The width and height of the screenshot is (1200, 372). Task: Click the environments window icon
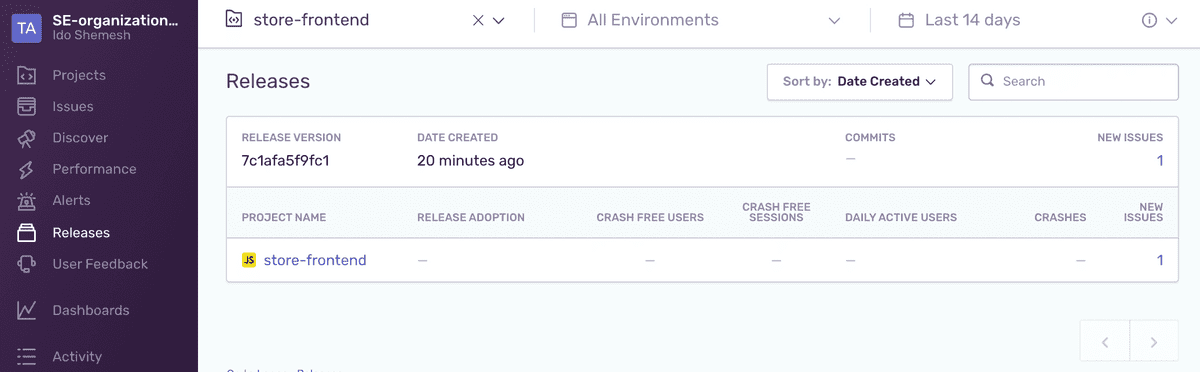[x=569, y=20]
